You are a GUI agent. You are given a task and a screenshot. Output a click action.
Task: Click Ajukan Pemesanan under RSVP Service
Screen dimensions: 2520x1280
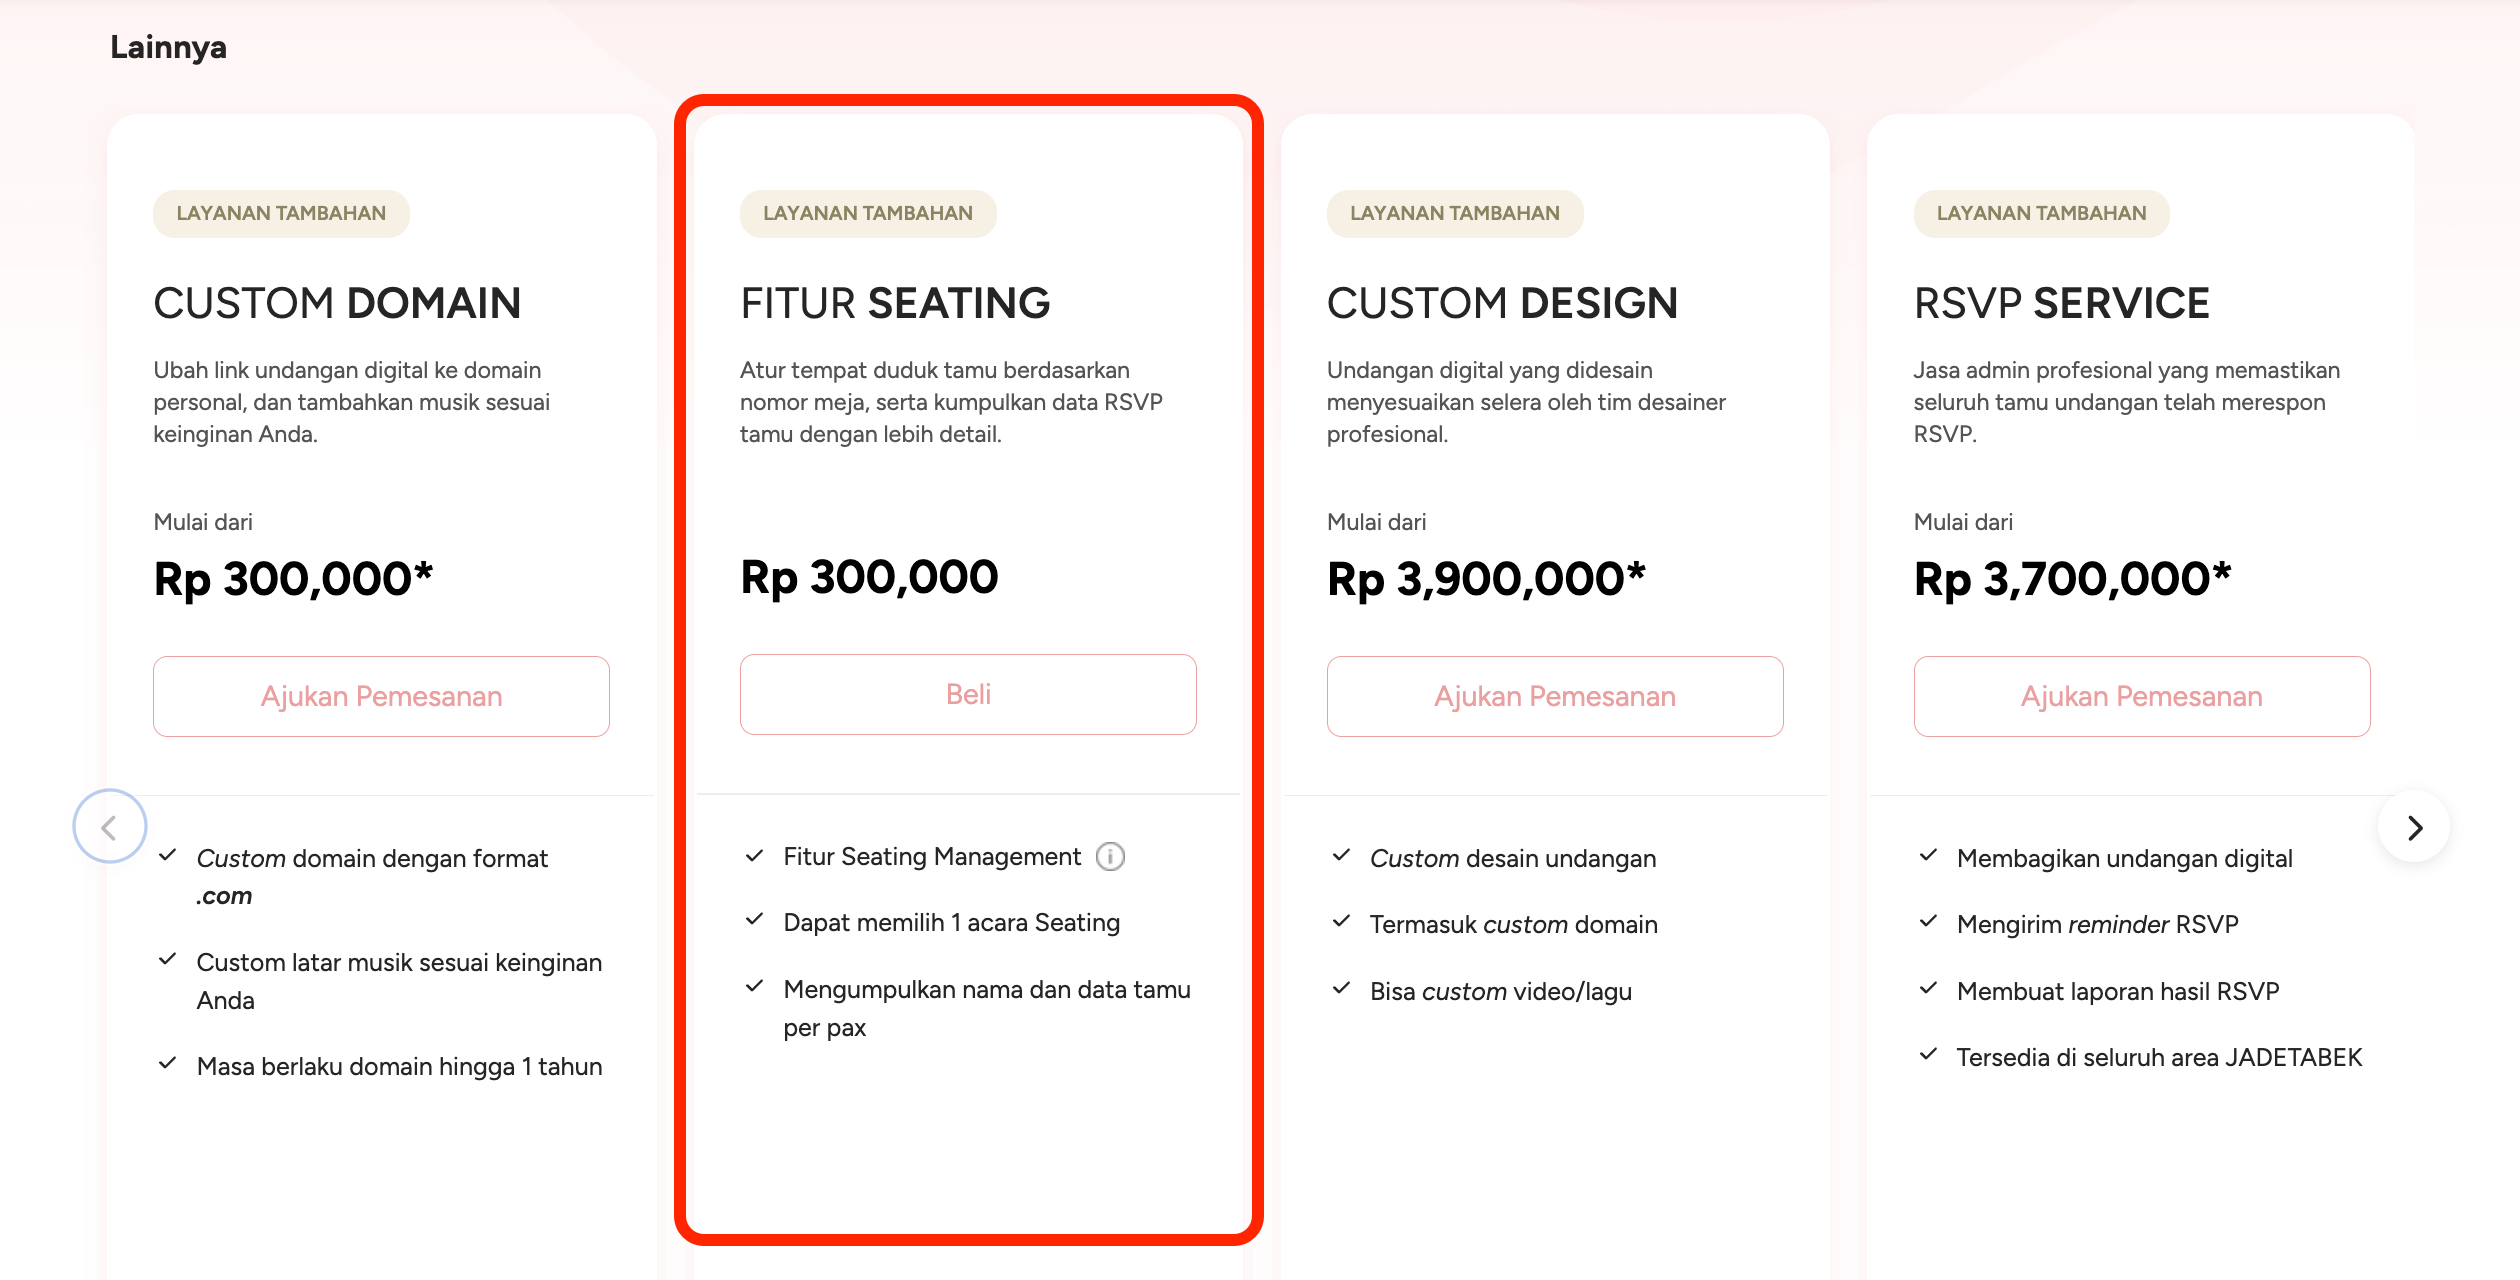coord(2142,697)
